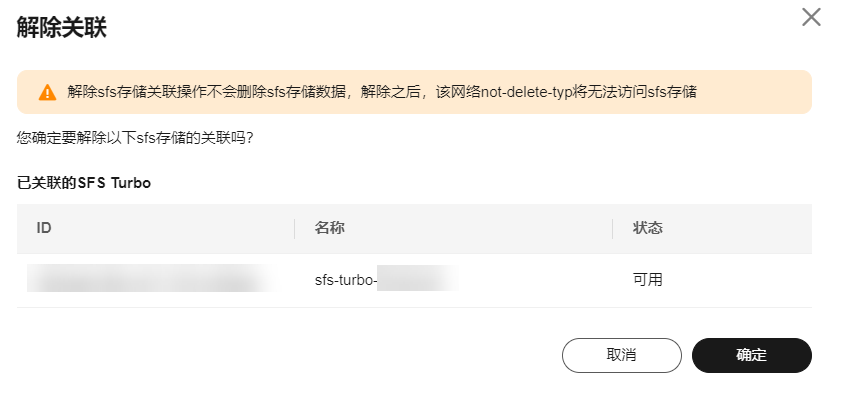The image size is (848, 396).
Task: Close the 解除关联 dialog with X
Action: (811, 17)
